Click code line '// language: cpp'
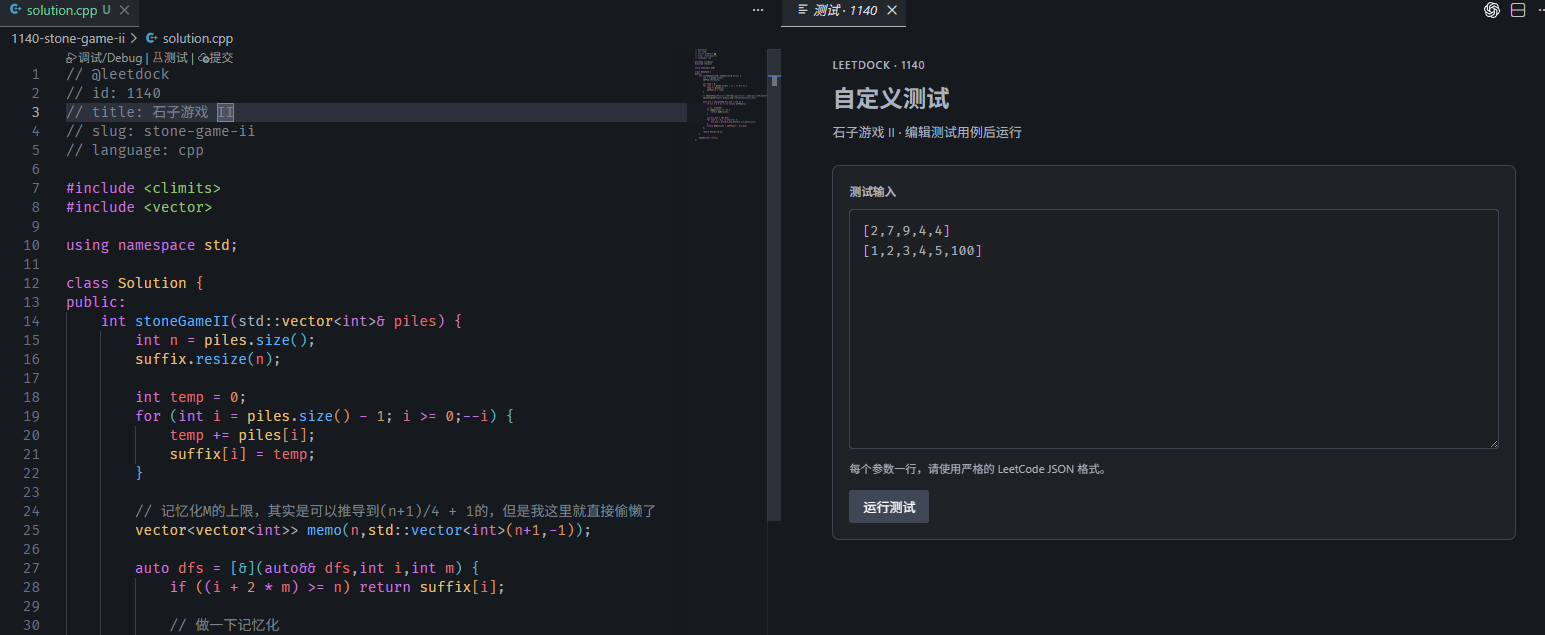Screen dimensions: 1545x635 (135, 150)
